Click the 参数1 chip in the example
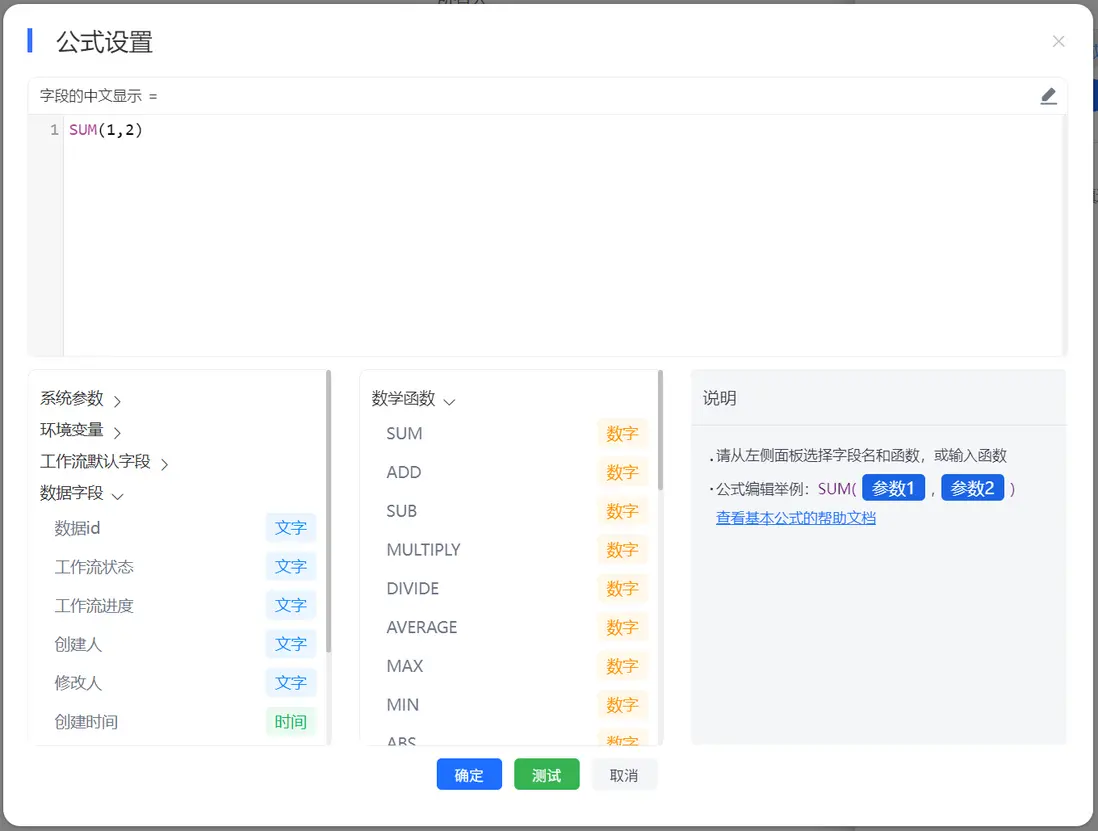1098x831 pixels. [x=893, y=488]
